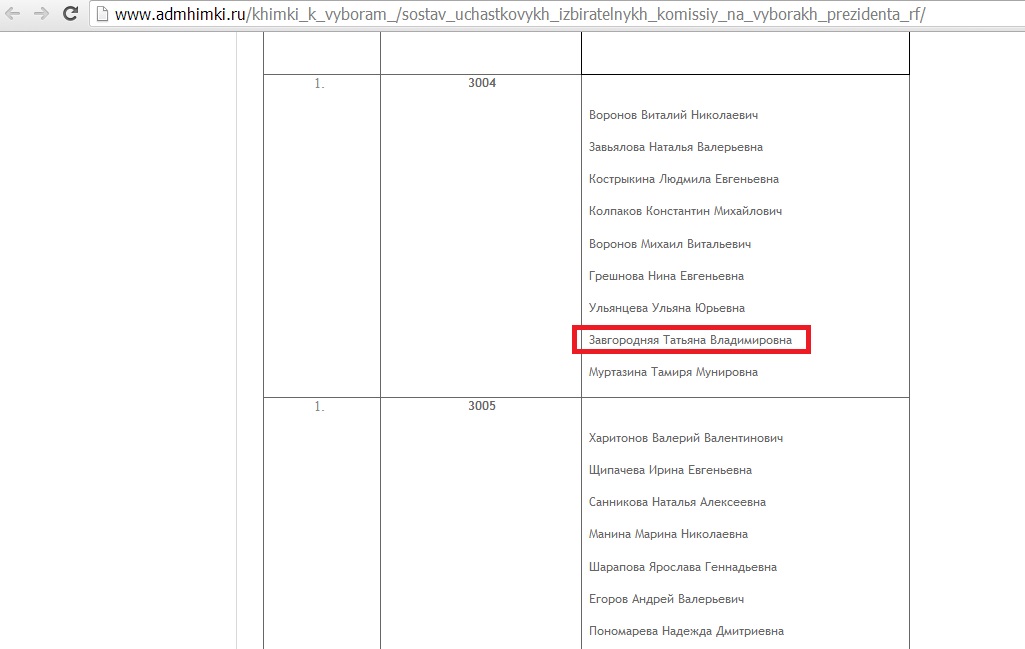Click the browser forward arrow
Screen dimensions: 1025x649
coord(41,14)
